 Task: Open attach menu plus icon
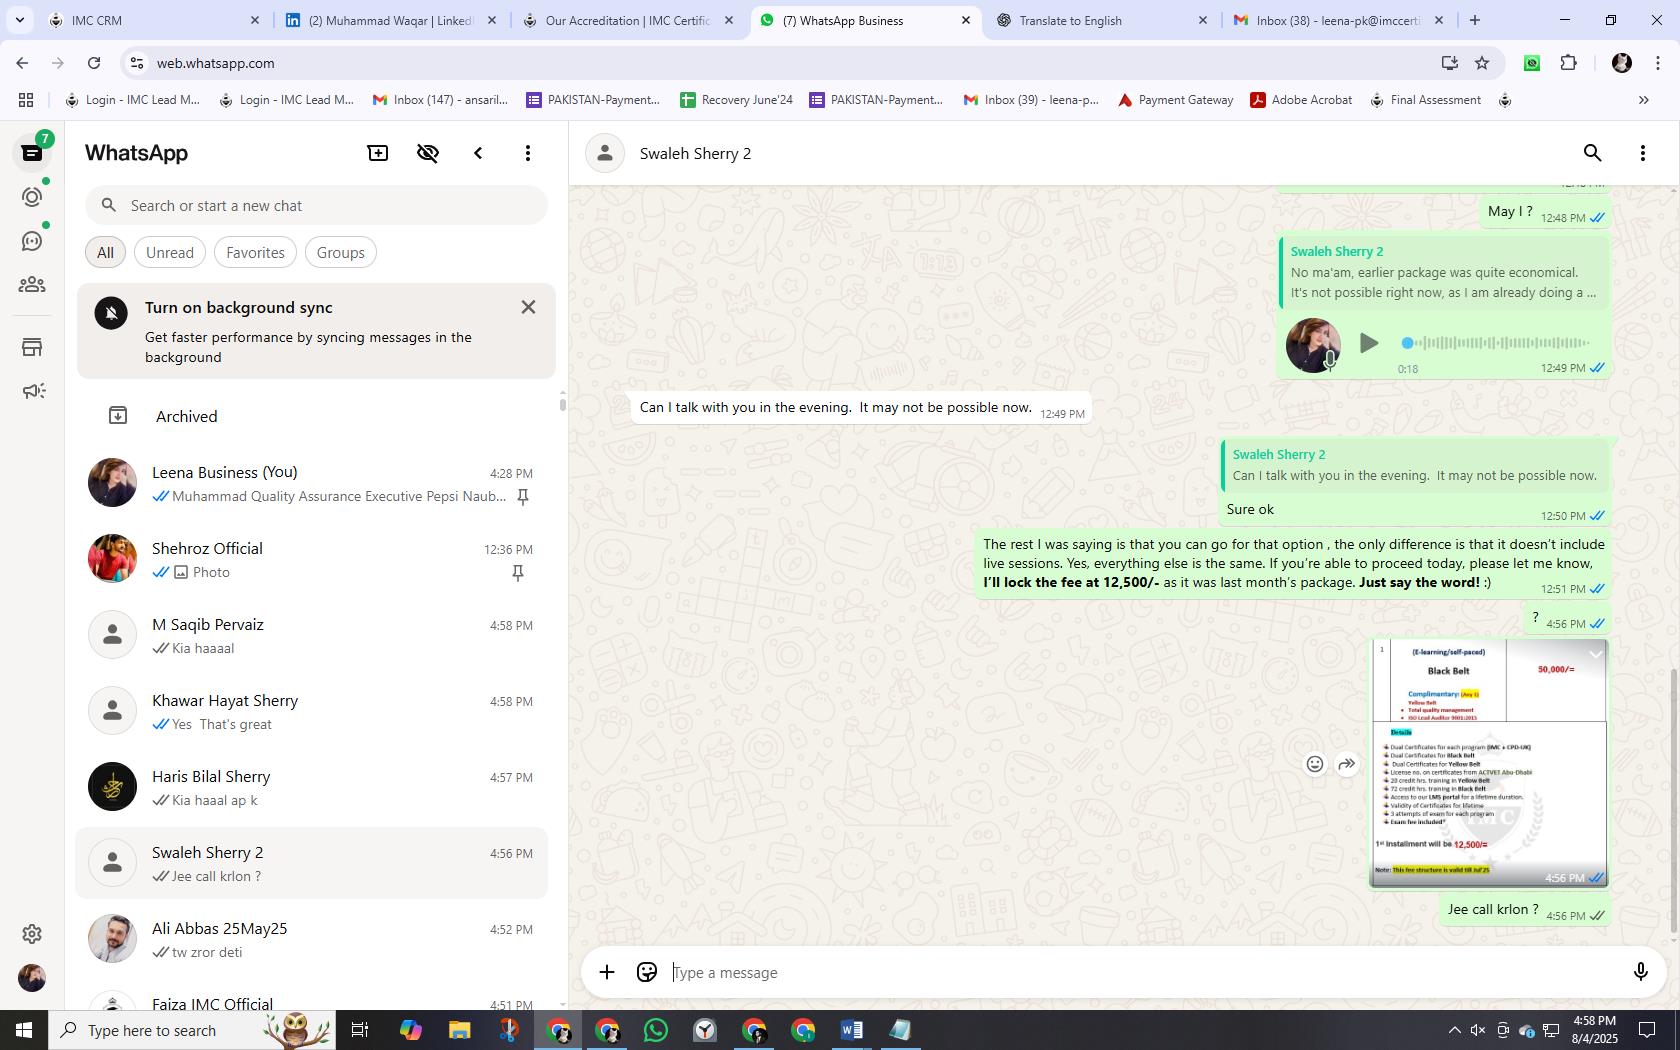coord(607,972)
